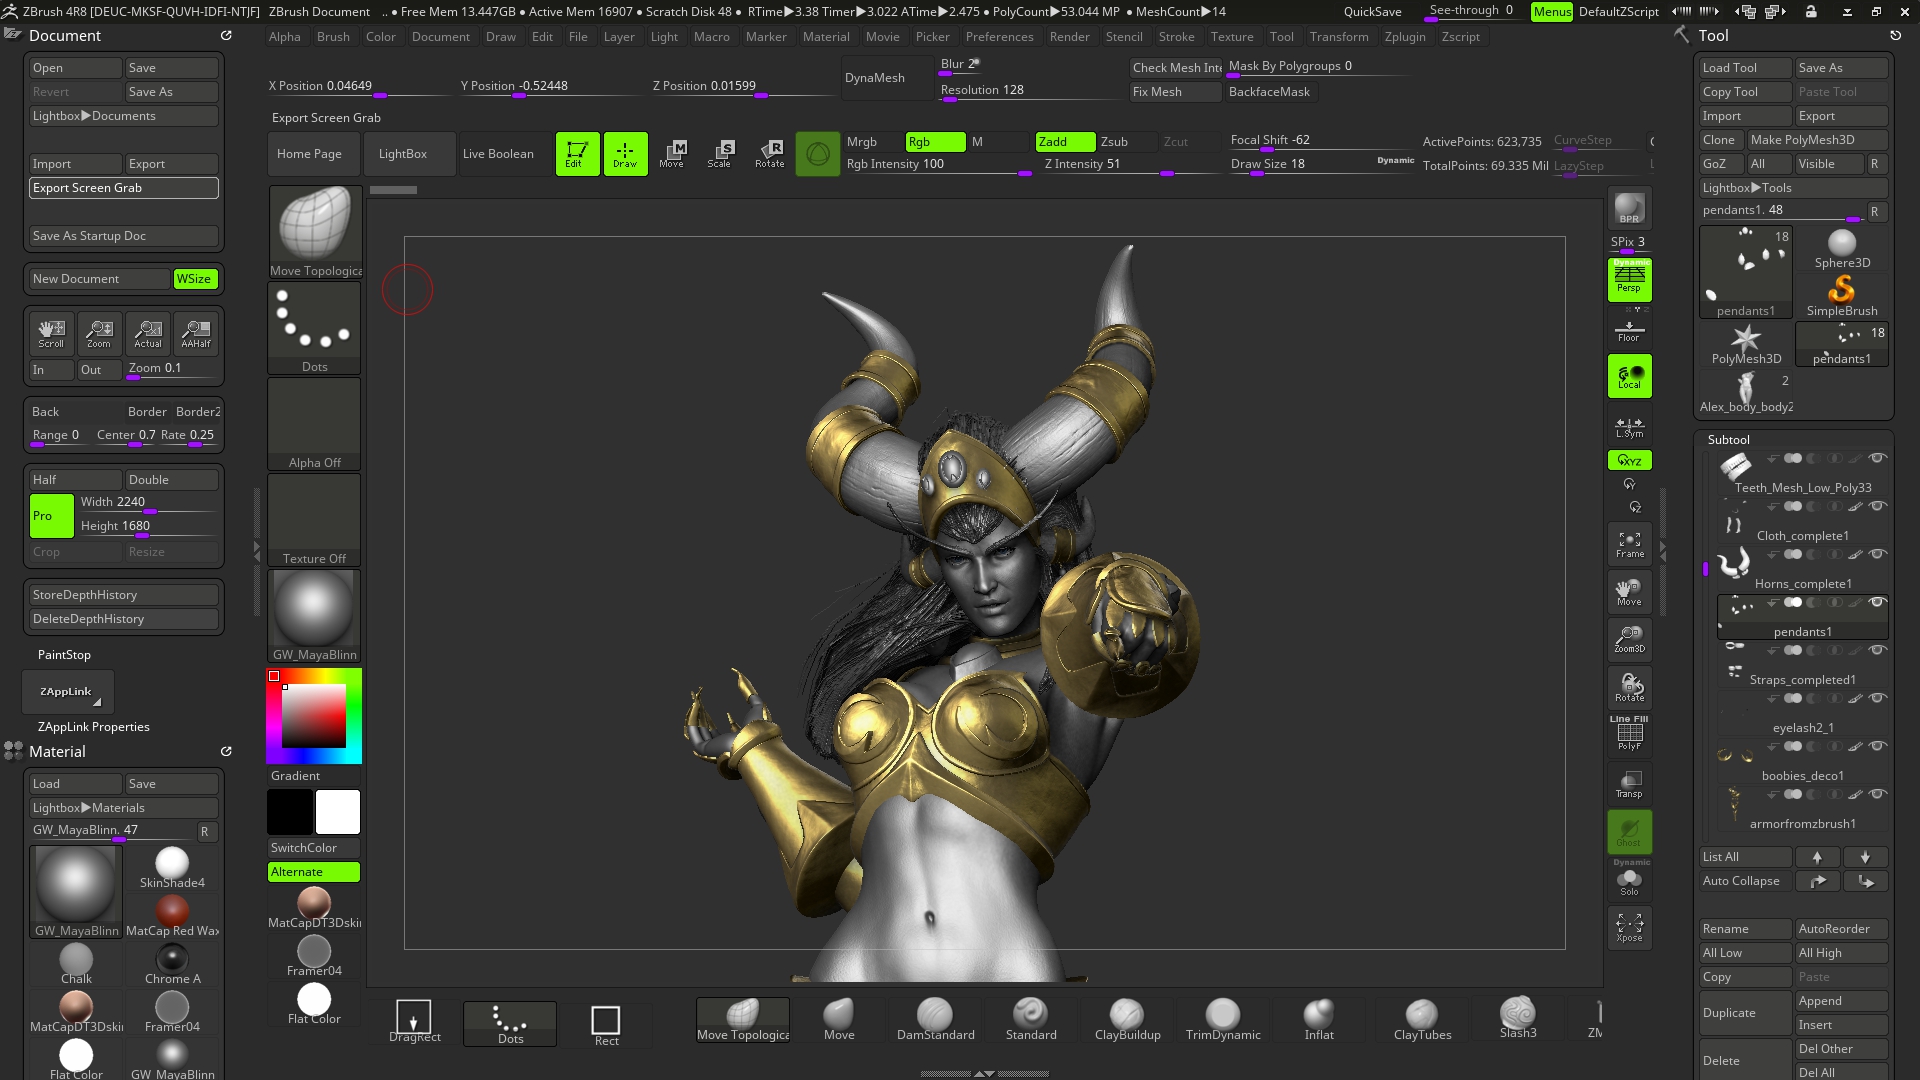Select the Rotate transform icon in top shelf
The height and width of the screenshot is (1080, 1920).
[x=769, y=154]
